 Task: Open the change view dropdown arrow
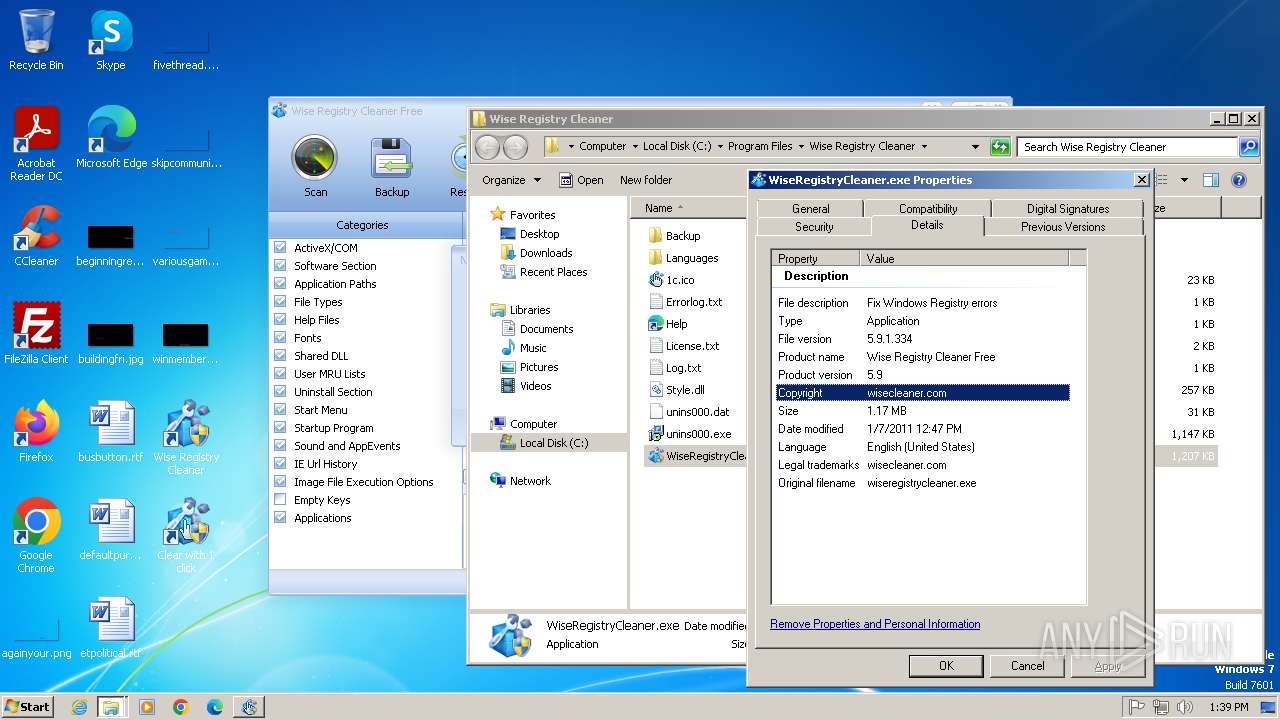click(x=1184, y=180)
